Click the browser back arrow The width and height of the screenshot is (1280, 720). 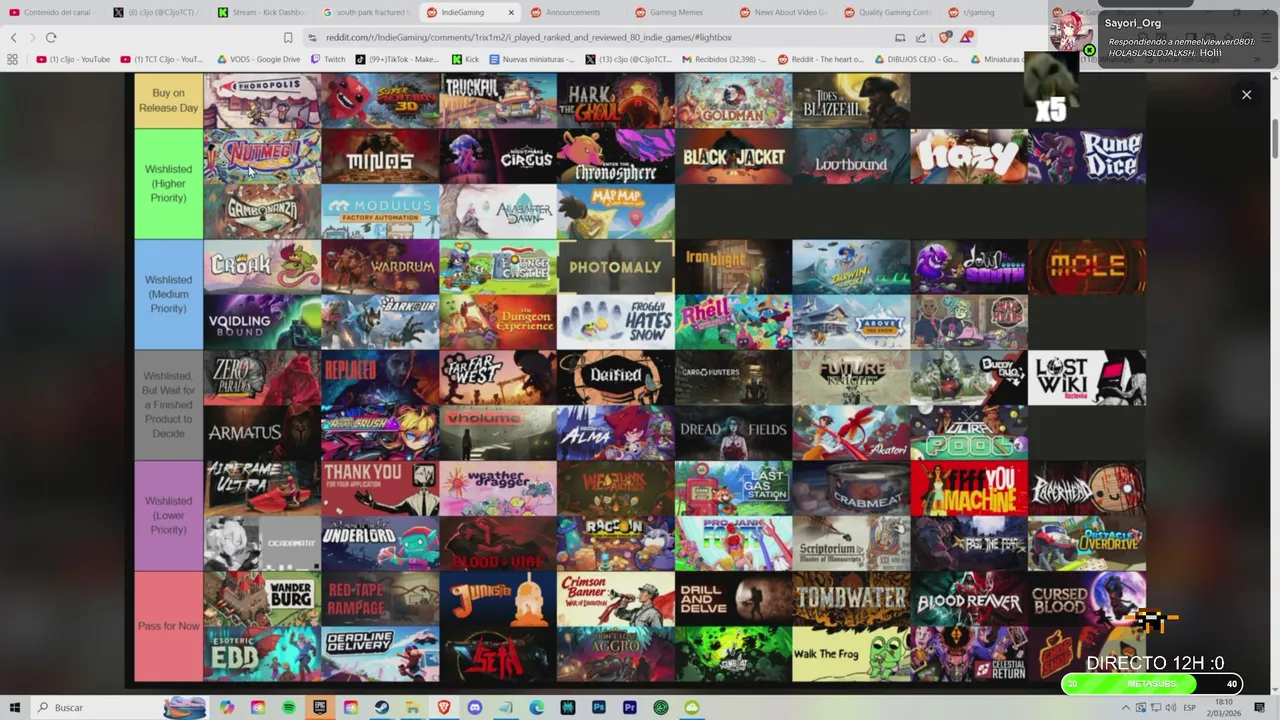click(13, 37)
